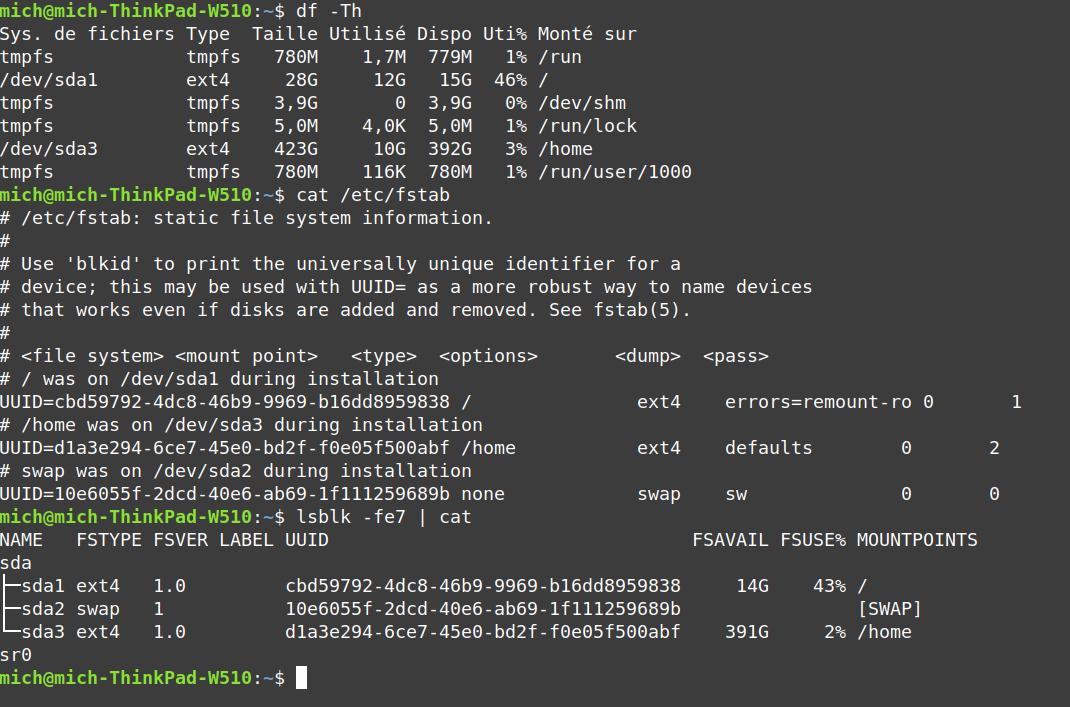The height and width of the screenshot is (707, 1070).
Task: Click the sda3 row in lsblk tree
Action: click(70, 632)
